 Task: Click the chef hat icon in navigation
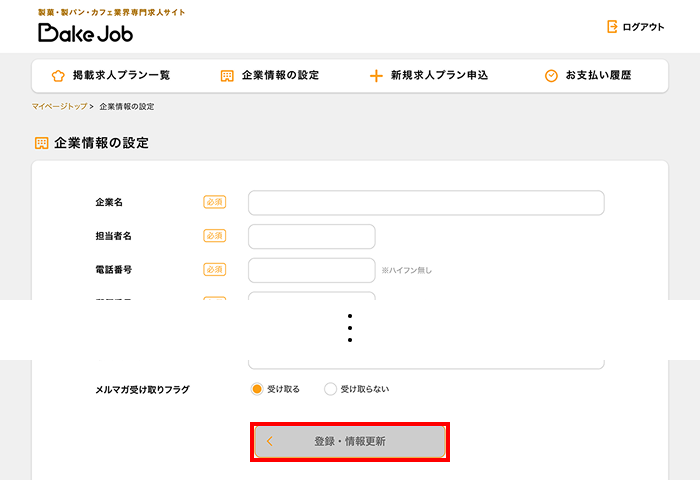(x=57, y=76)
